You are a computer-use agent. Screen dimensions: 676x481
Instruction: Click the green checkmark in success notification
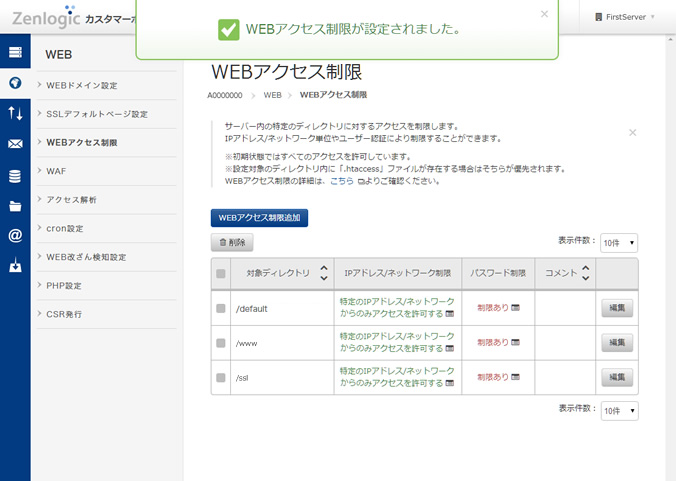[228, 30]
